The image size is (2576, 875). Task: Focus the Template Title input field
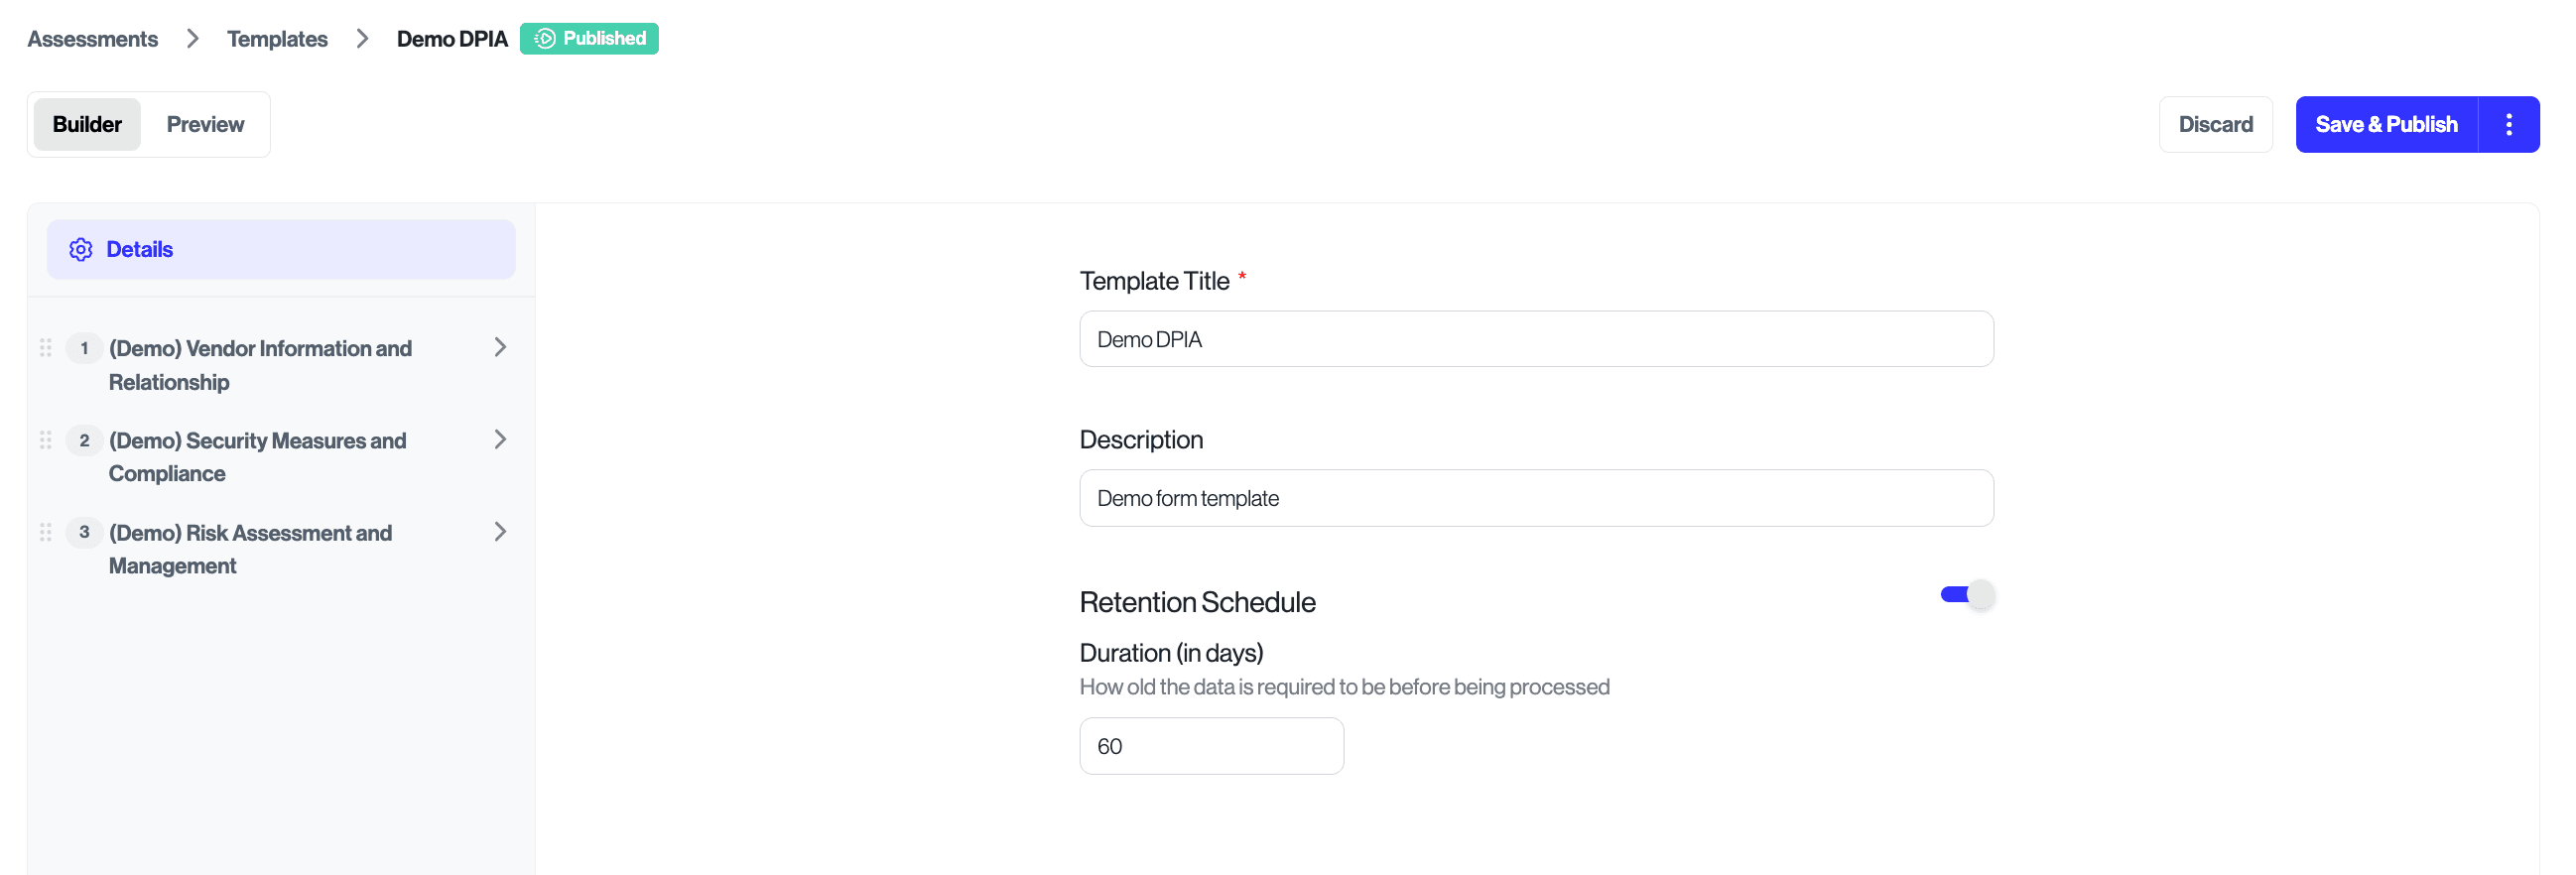click(x=1536, y=339)
